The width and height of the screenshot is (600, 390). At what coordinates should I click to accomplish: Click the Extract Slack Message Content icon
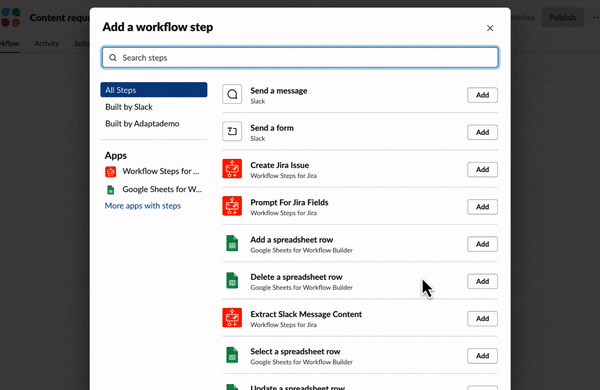pyautogui.click(x=232, y=318)
